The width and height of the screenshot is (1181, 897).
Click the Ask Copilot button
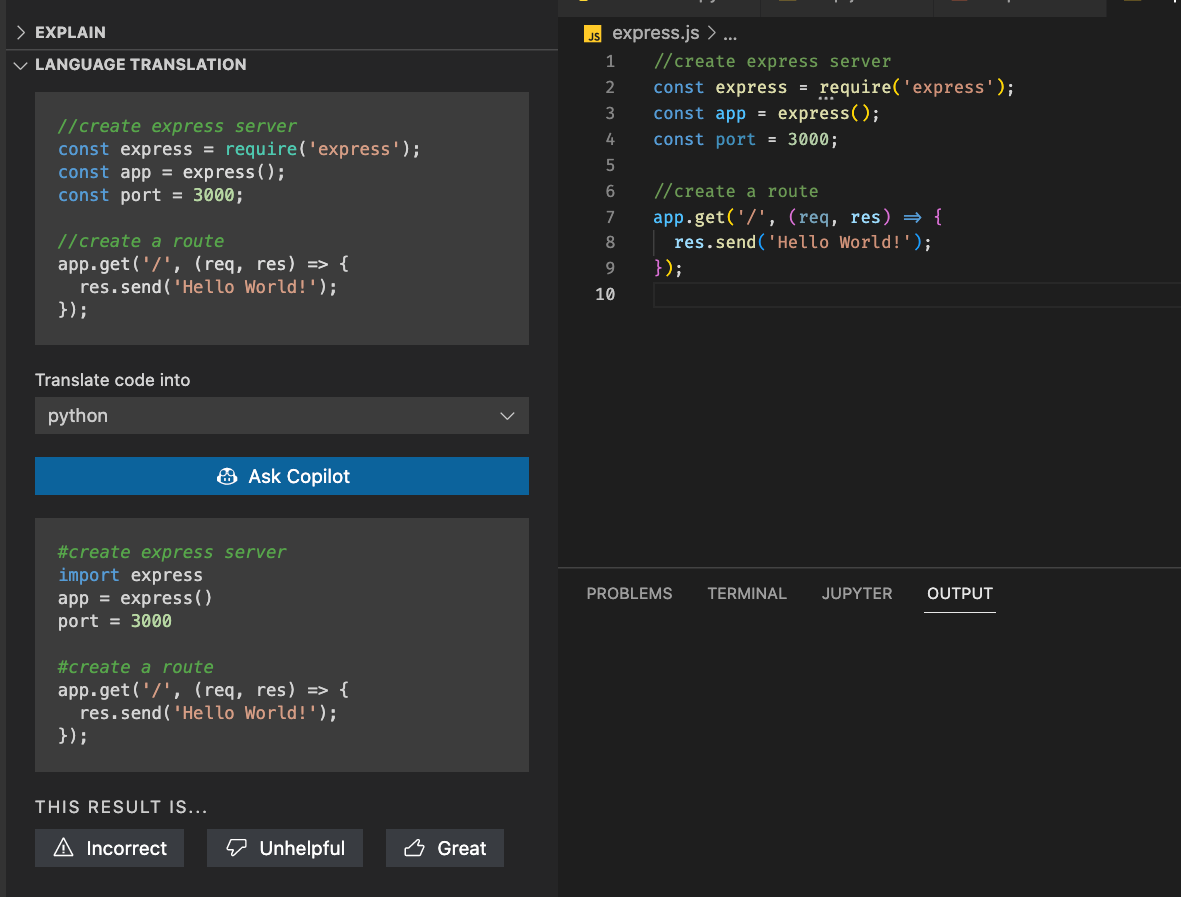click(282, 476)
